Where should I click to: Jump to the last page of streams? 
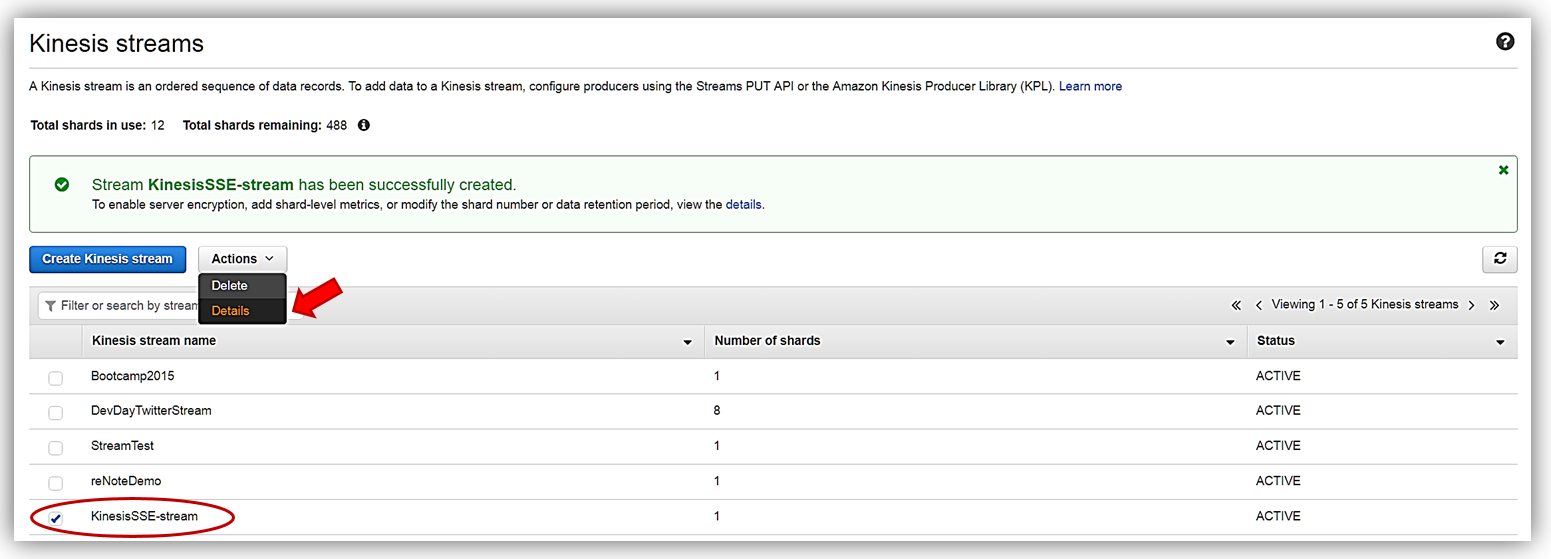pos(1494,305)
